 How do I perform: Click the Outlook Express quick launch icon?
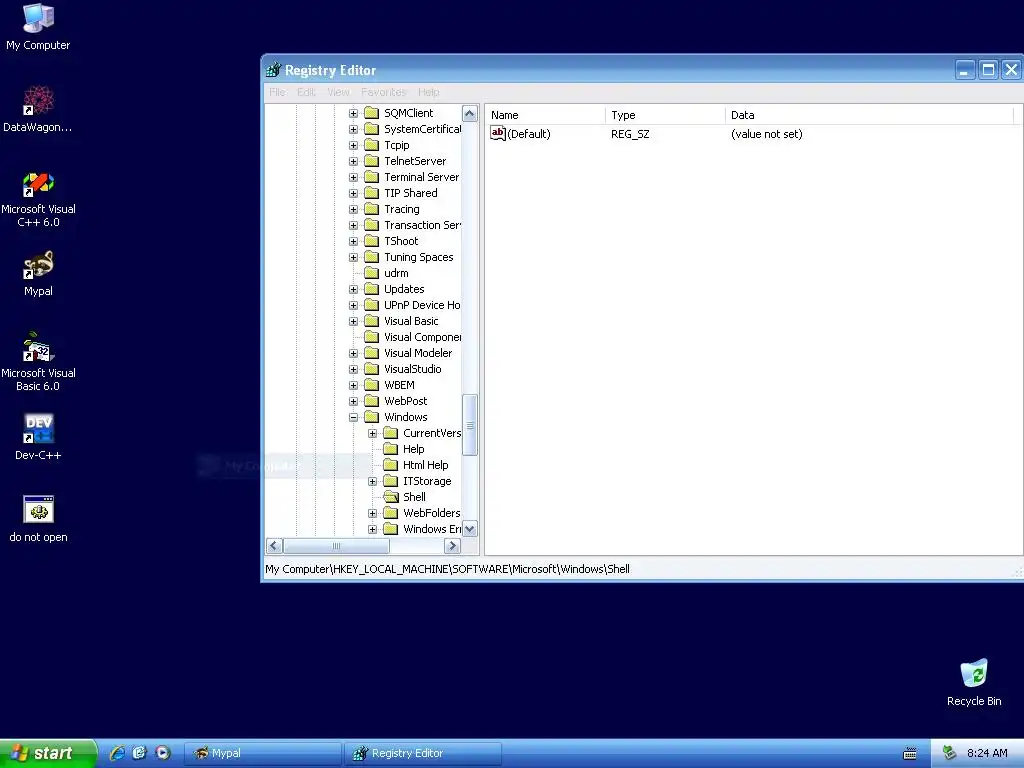tap(139, 753)
